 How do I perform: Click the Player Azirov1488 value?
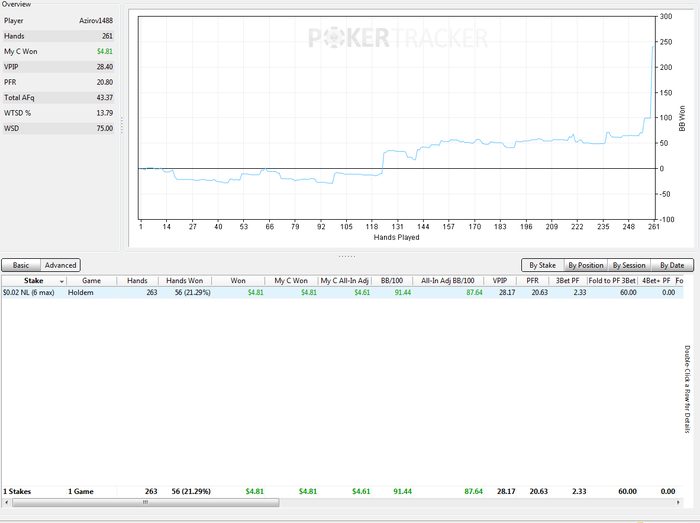coord(96,21)
